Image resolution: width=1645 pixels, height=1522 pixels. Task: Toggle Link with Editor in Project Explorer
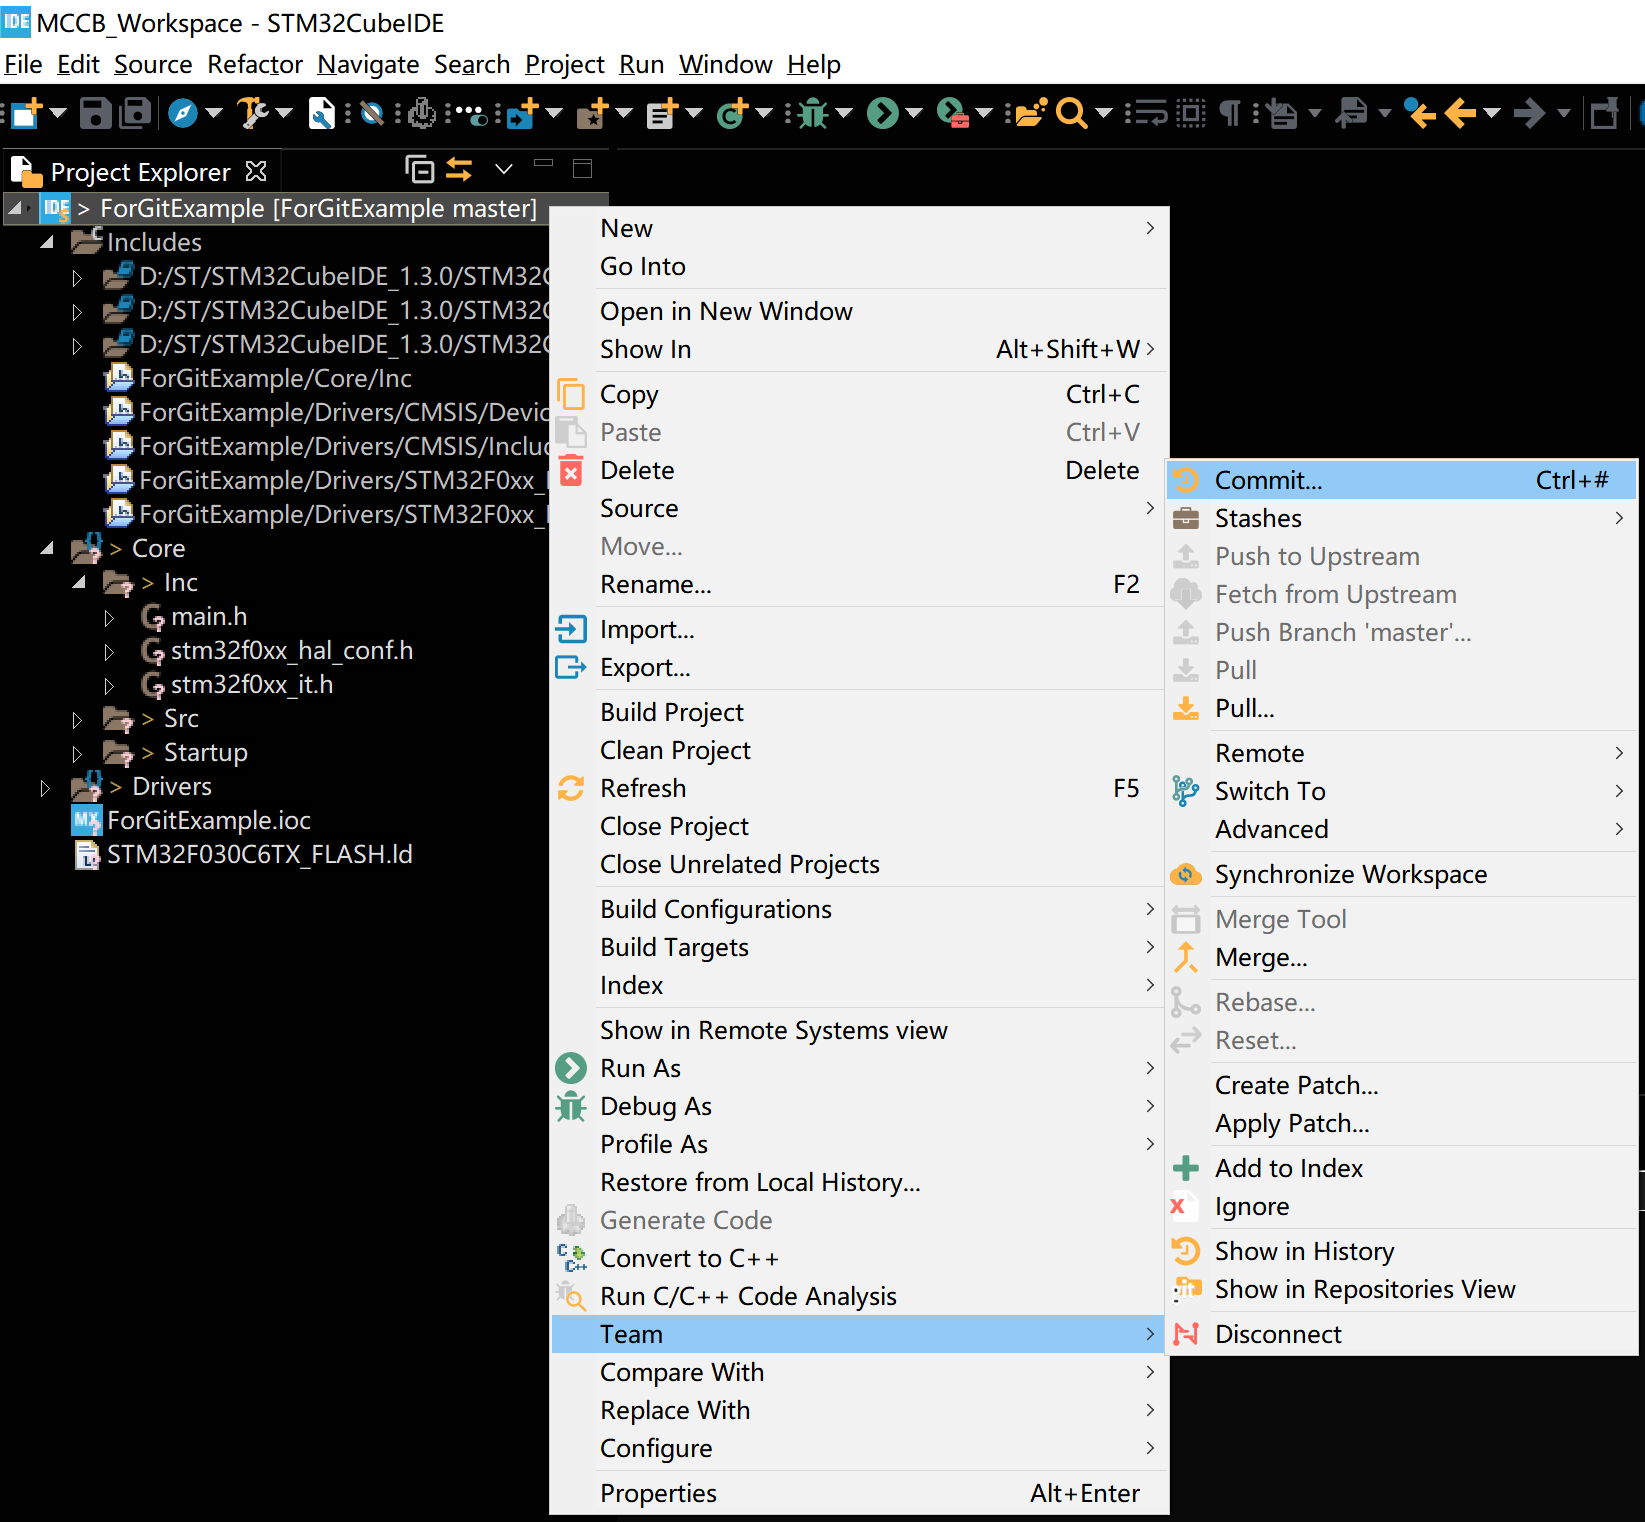[x=459, y=169]
